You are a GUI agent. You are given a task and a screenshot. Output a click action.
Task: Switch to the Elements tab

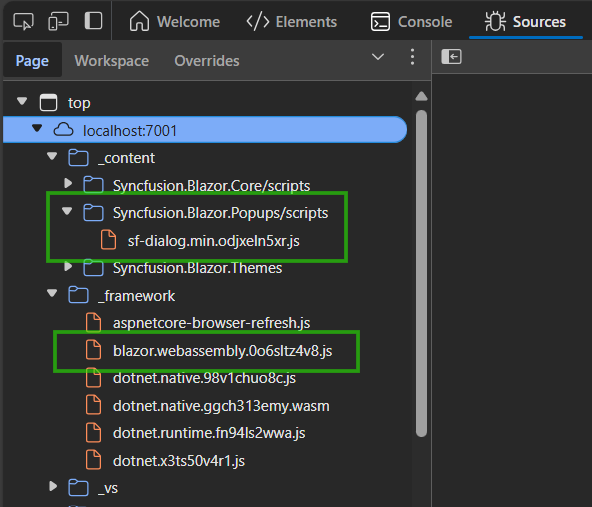point(291,22)
